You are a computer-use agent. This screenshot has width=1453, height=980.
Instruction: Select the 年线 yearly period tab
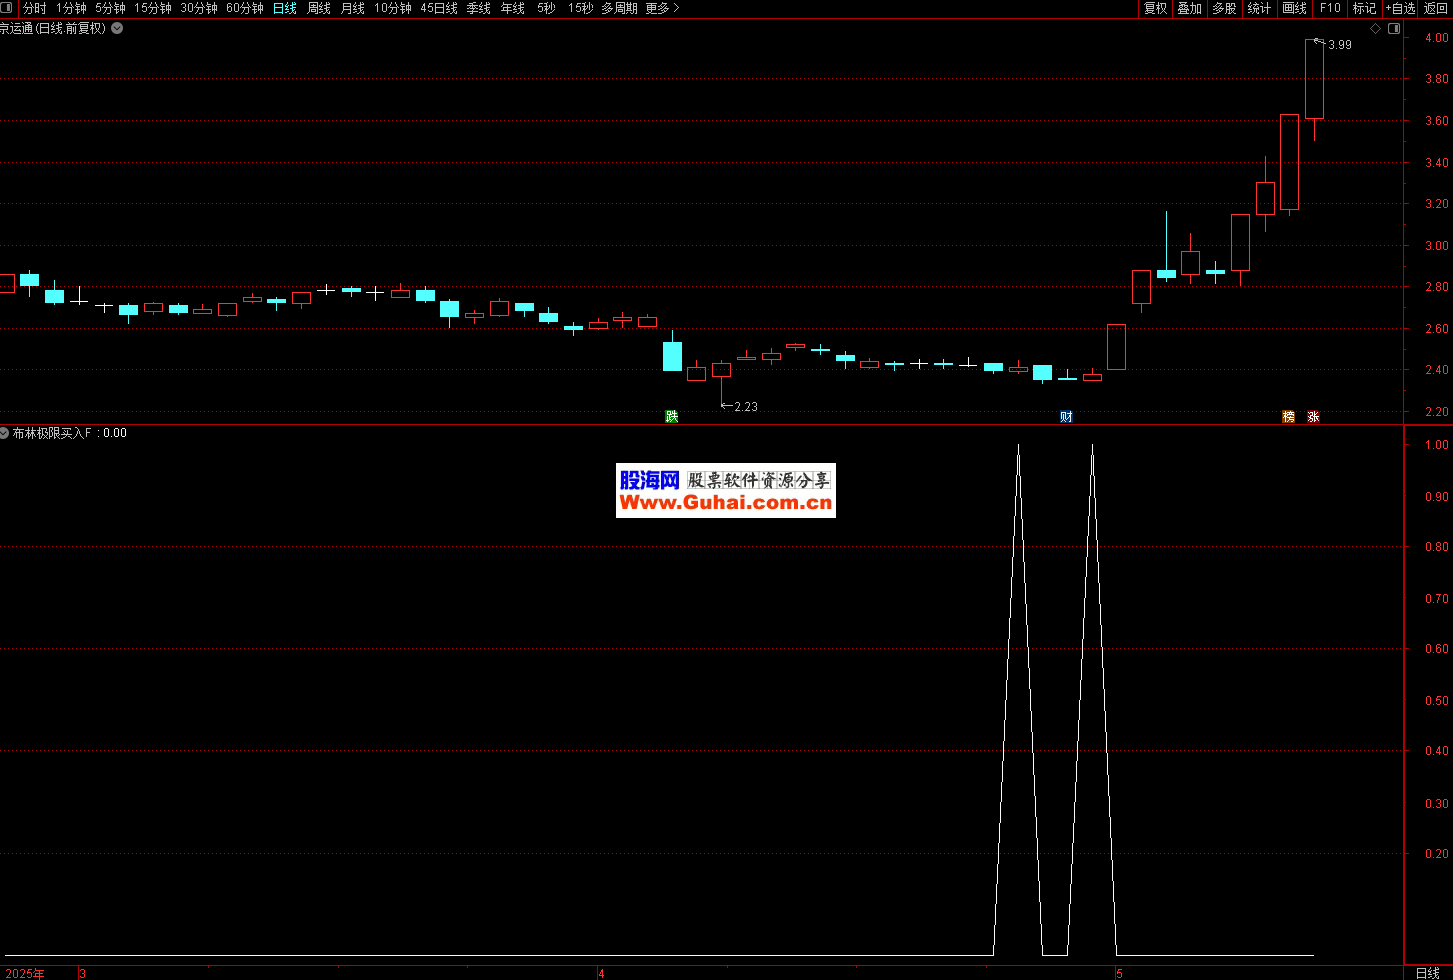tap(513, 8)
